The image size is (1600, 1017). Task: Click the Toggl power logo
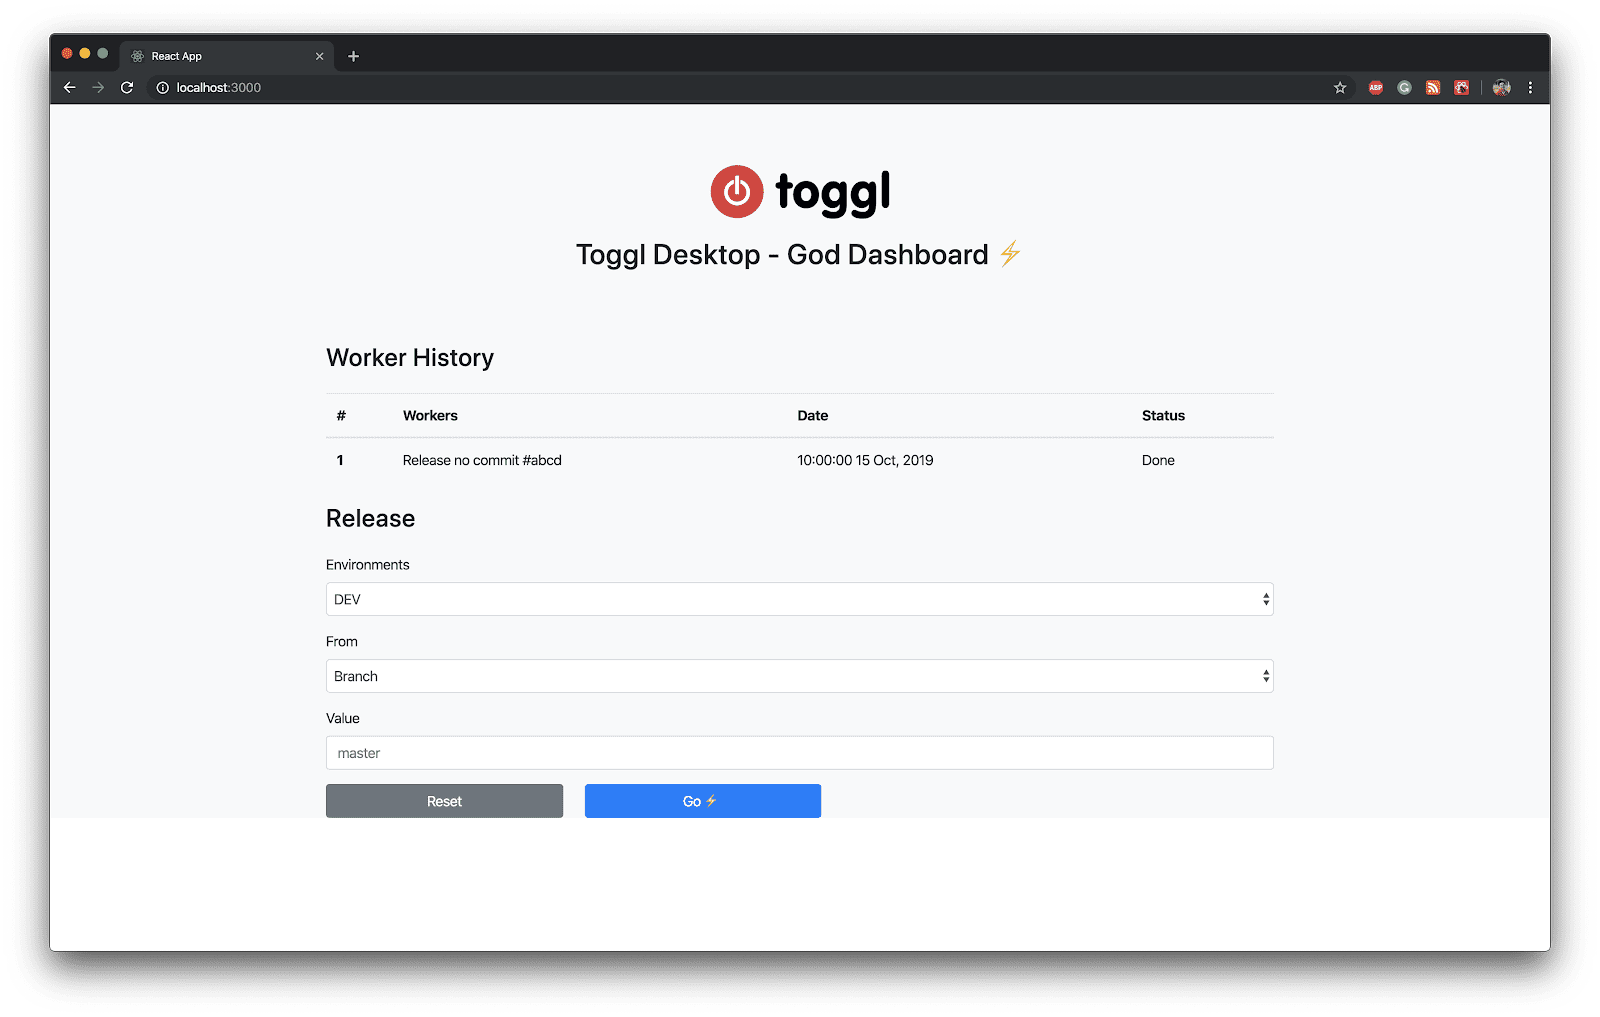tap(737, 191)
